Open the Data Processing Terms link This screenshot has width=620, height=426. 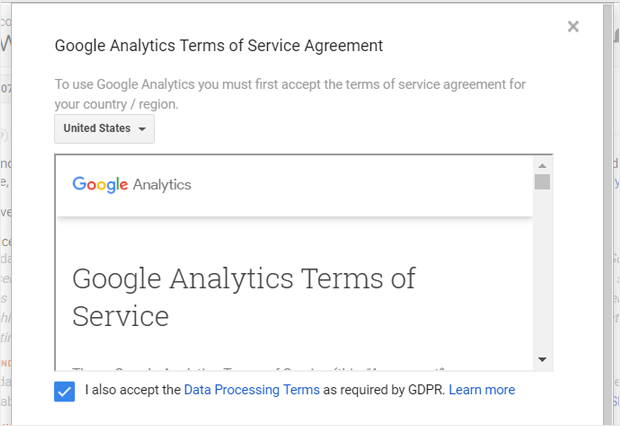click(252, 390)
